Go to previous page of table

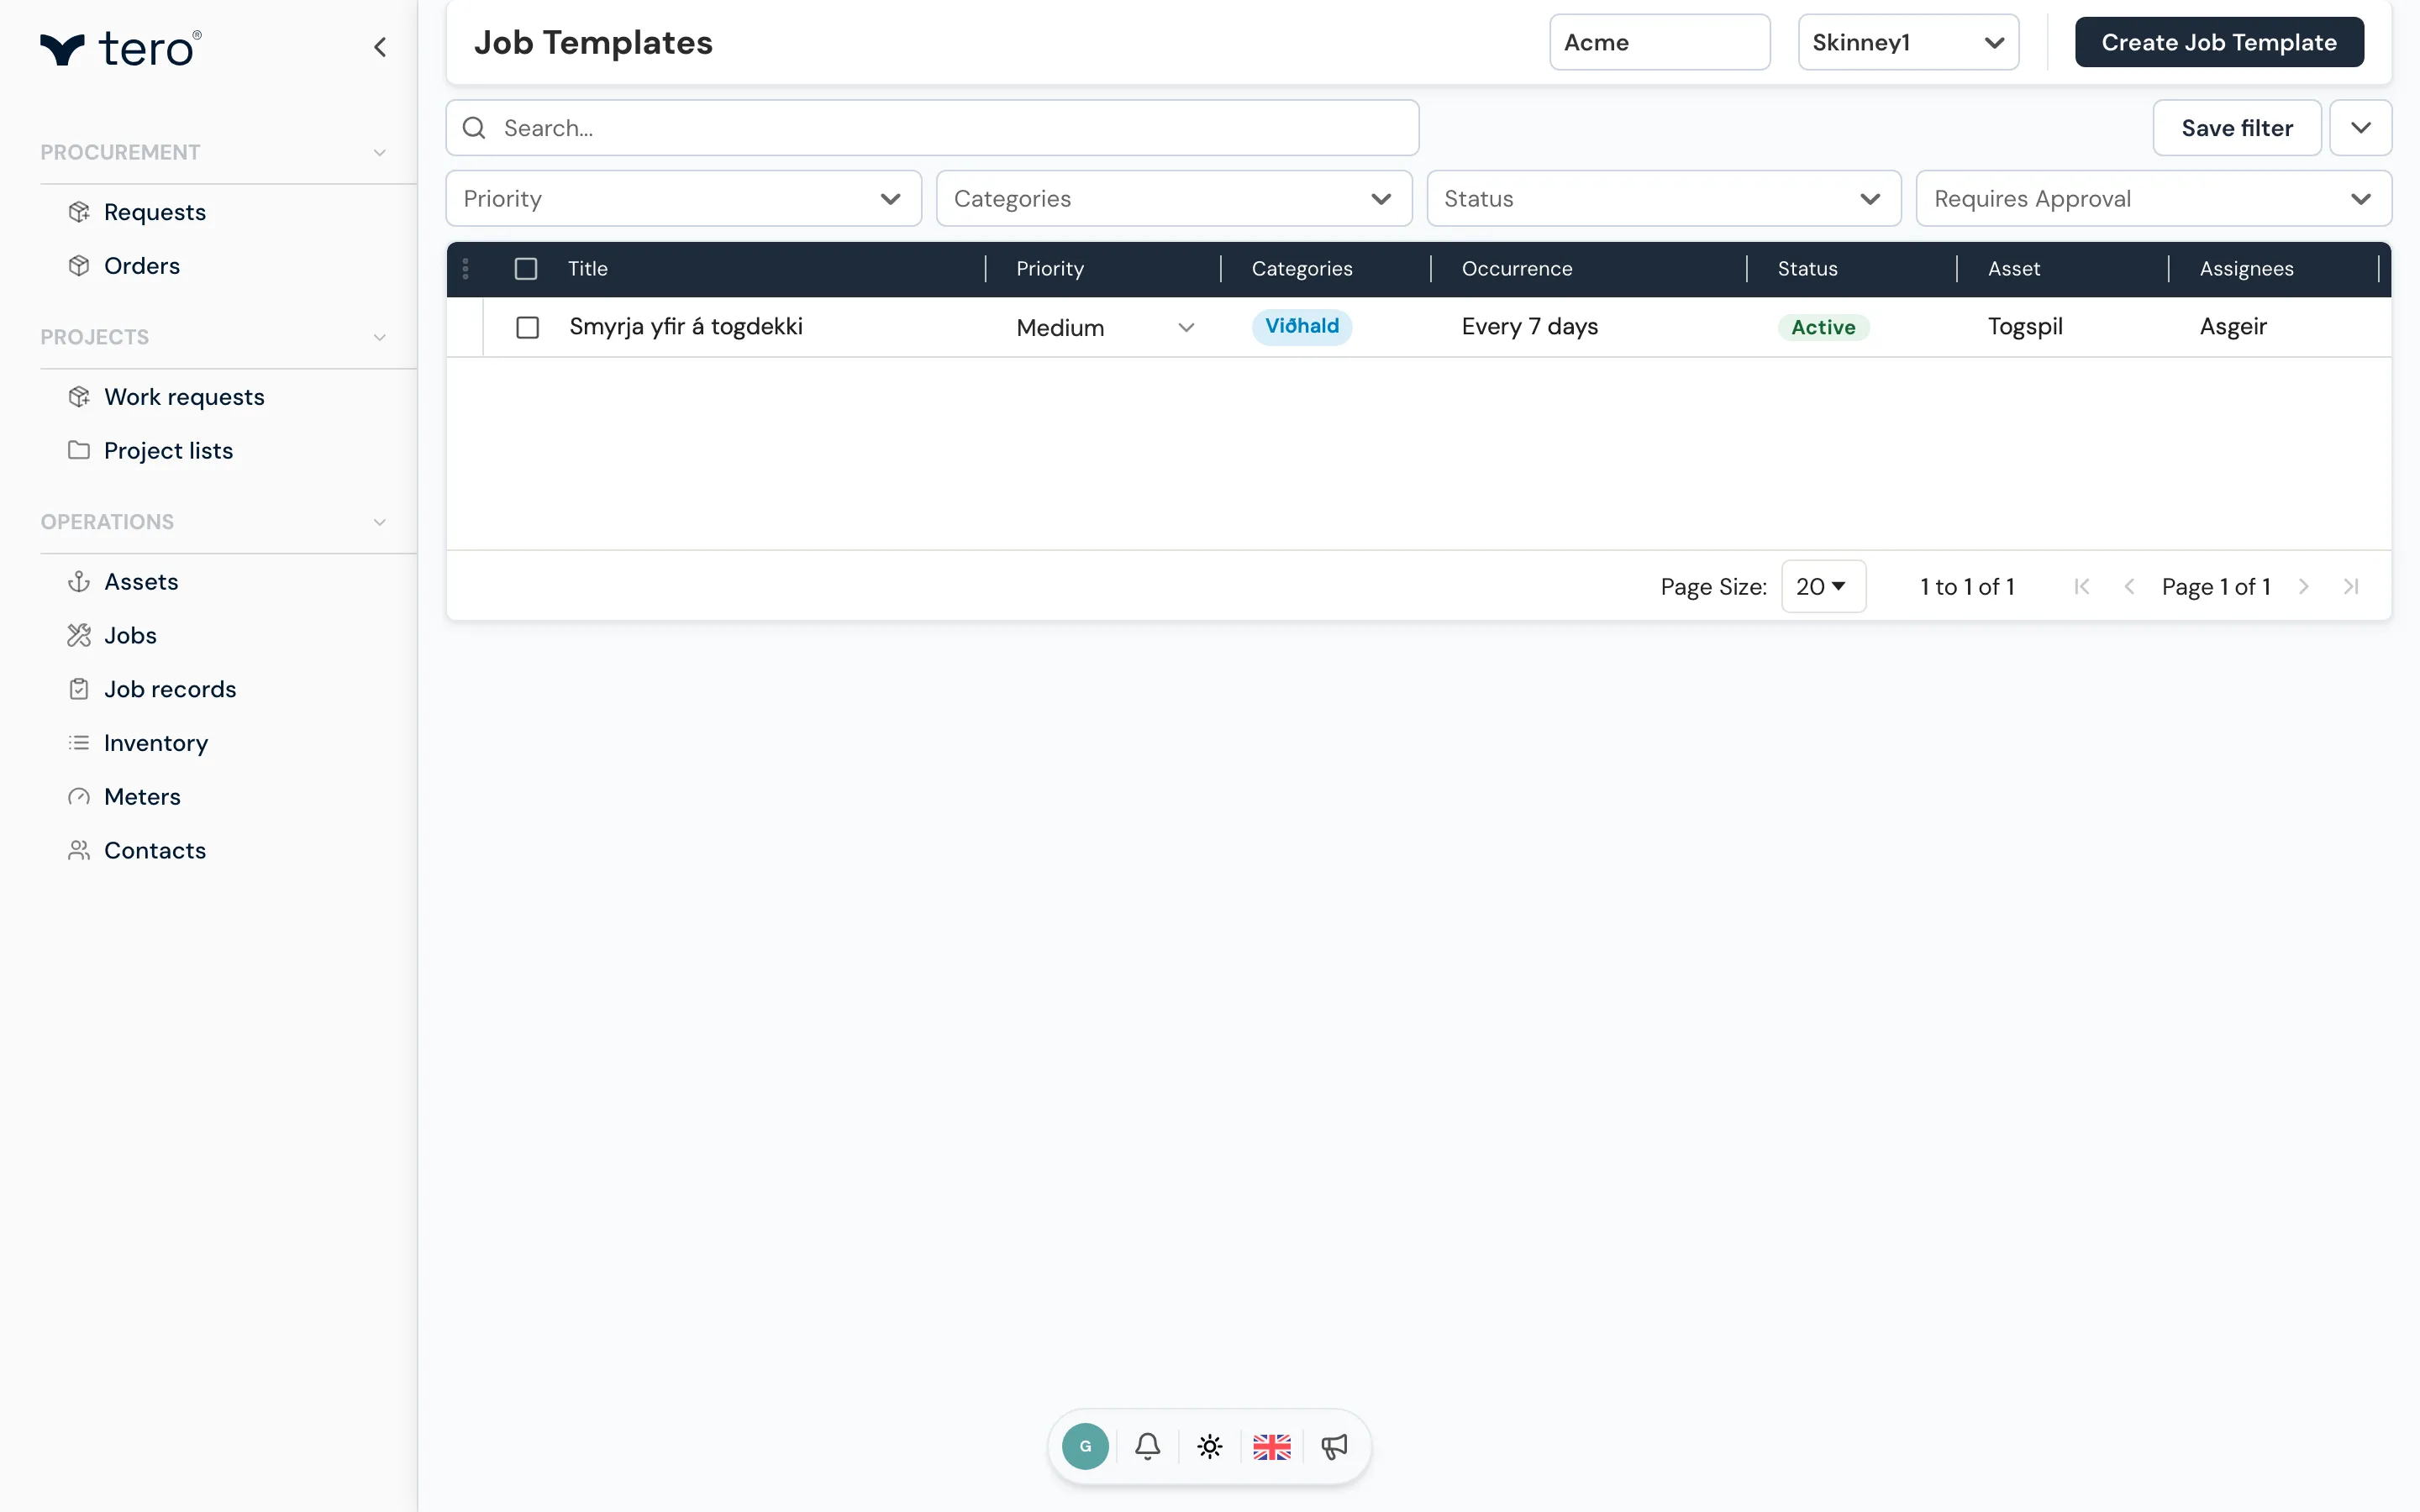point(2129,587)
